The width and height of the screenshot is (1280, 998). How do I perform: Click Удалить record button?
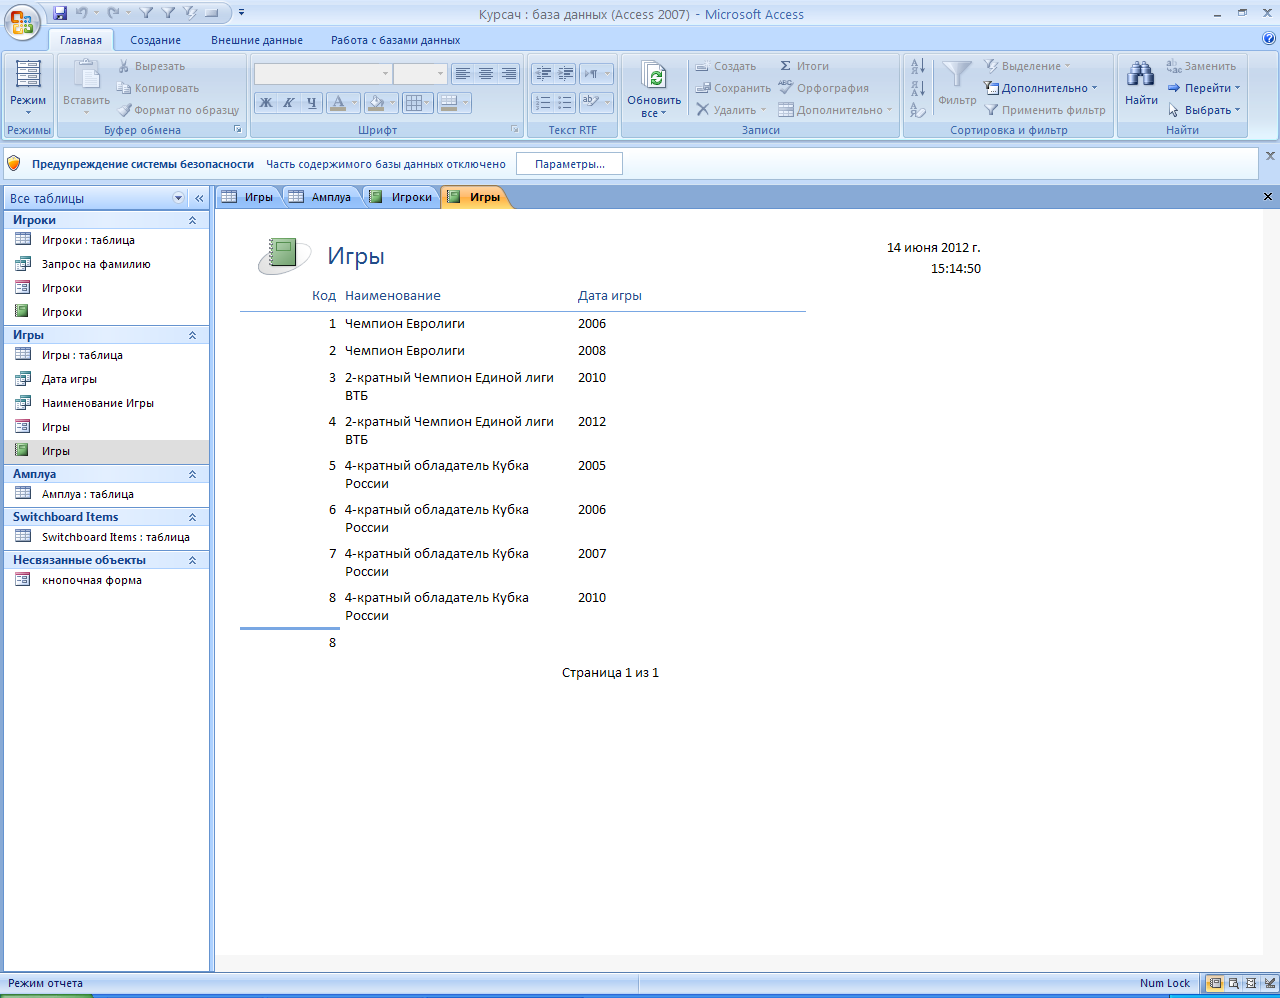click(731, 110)
